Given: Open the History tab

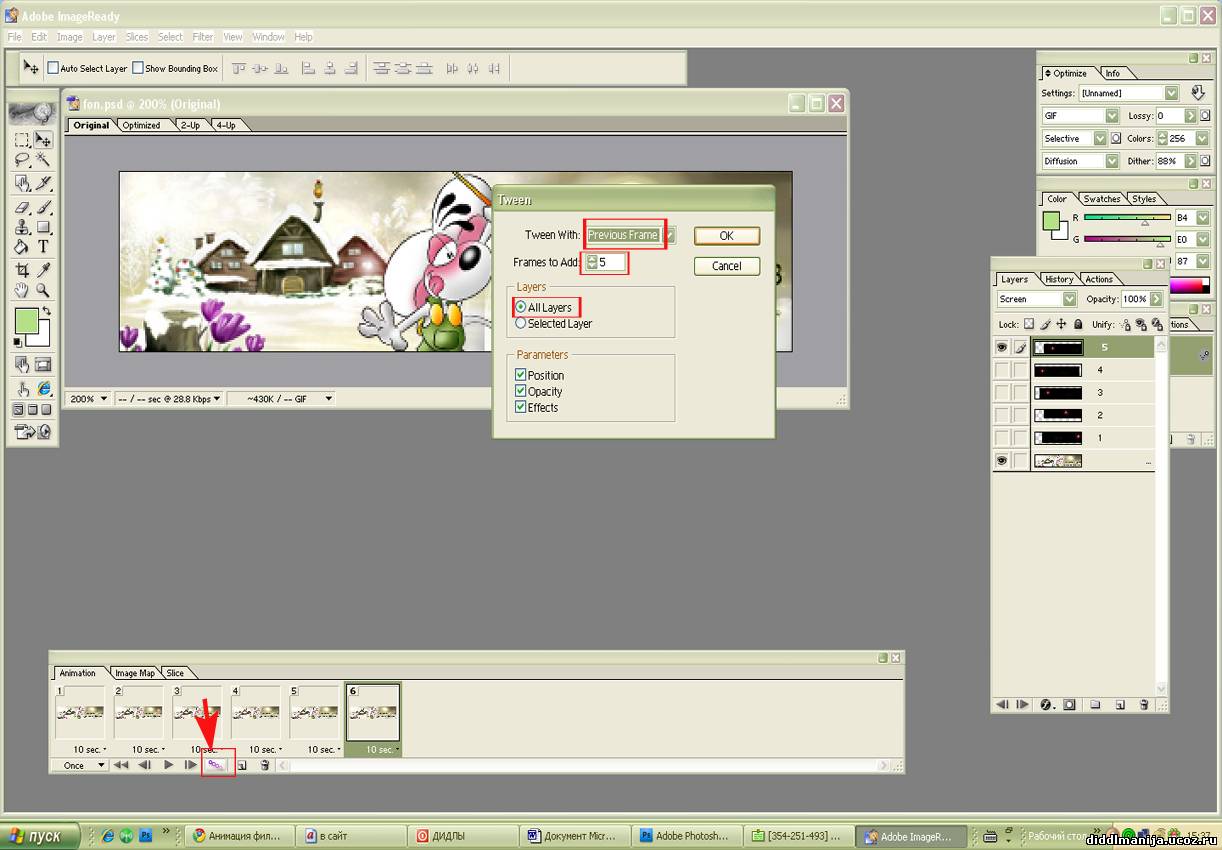Looking at the screenshot, I should point(1059,279).
